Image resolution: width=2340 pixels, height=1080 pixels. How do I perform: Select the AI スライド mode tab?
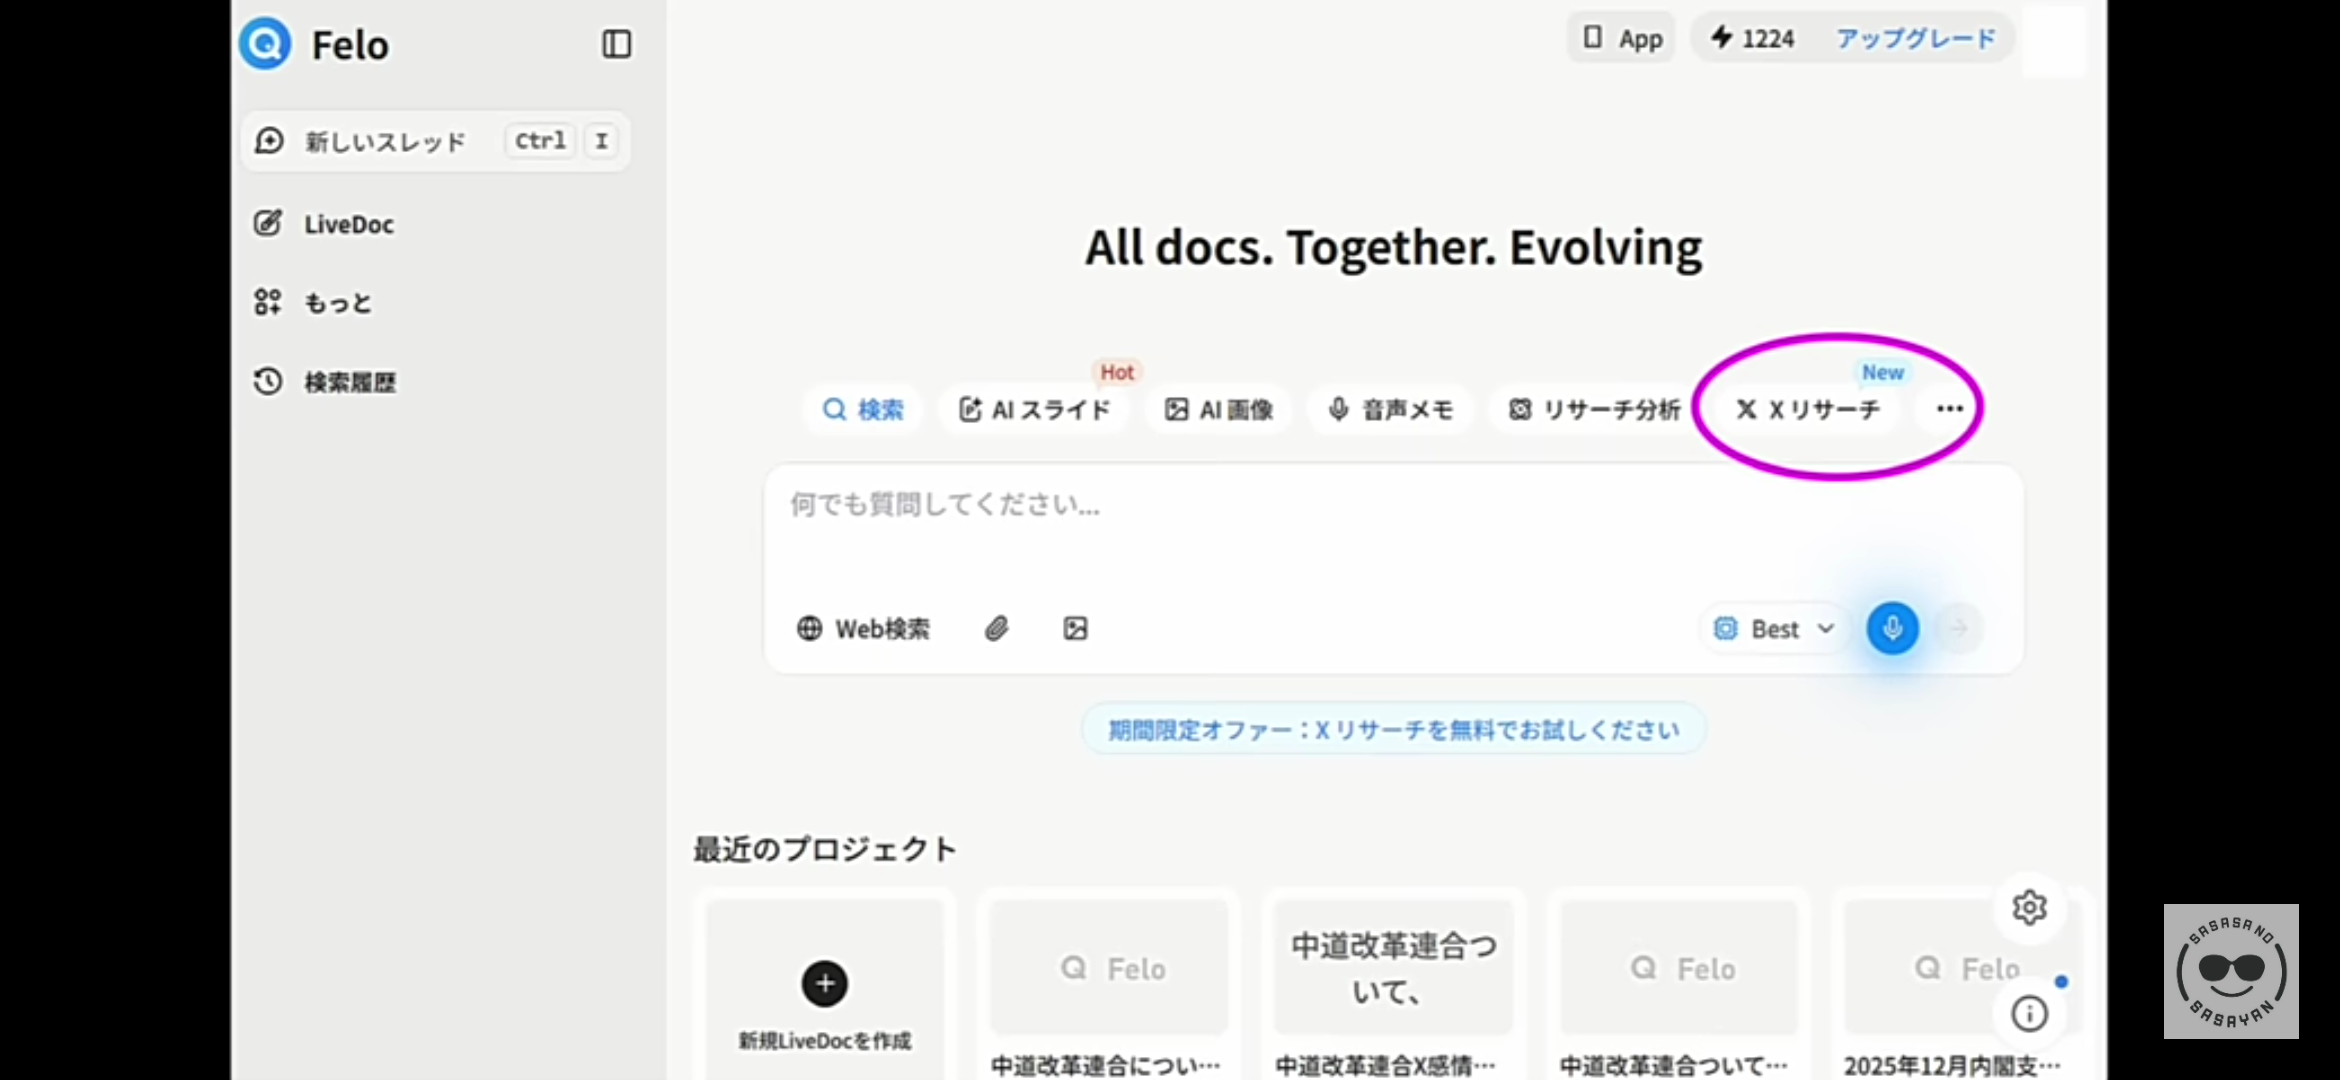1035,410
